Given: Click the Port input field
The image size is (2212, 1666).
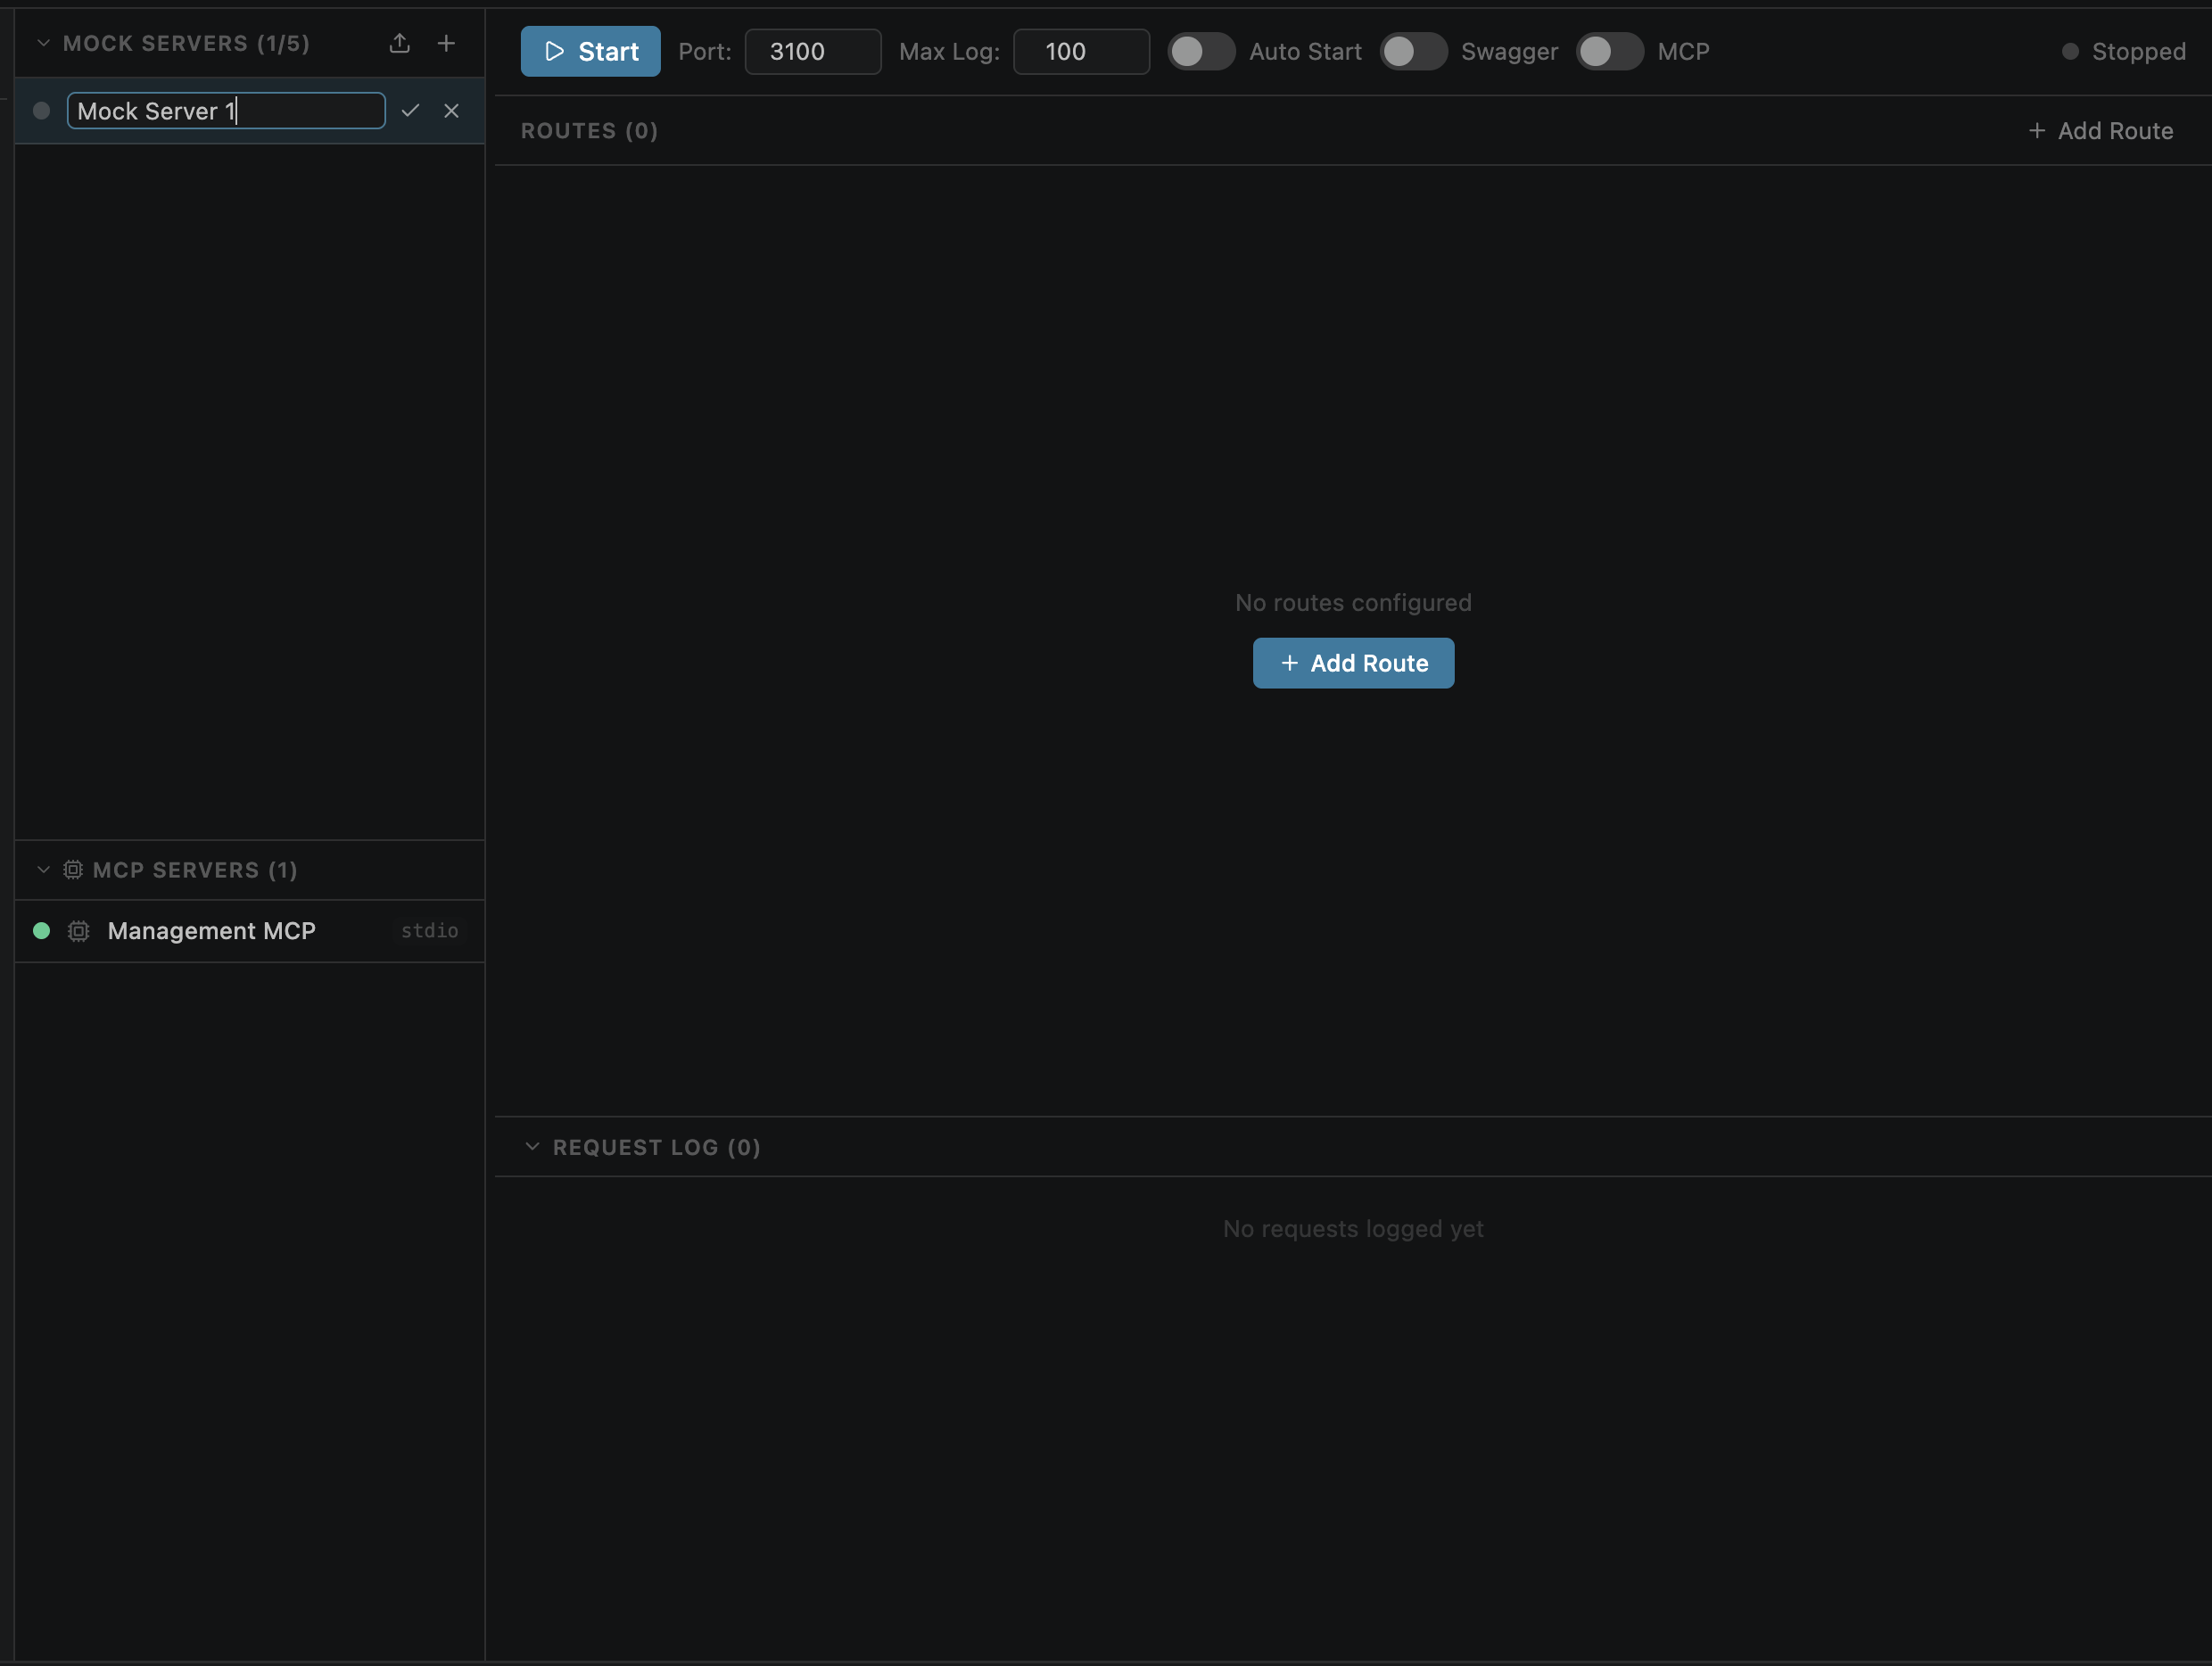Looking at the screenshot, I should (x=813, y=51).
